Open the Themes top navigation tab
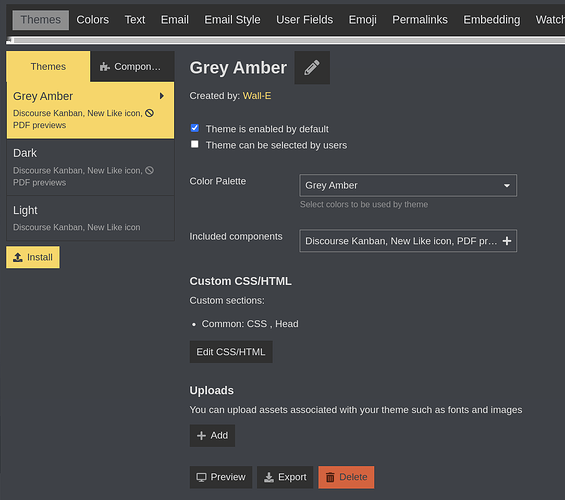Screen dimensions: 565x500 (x=41, y=20)
